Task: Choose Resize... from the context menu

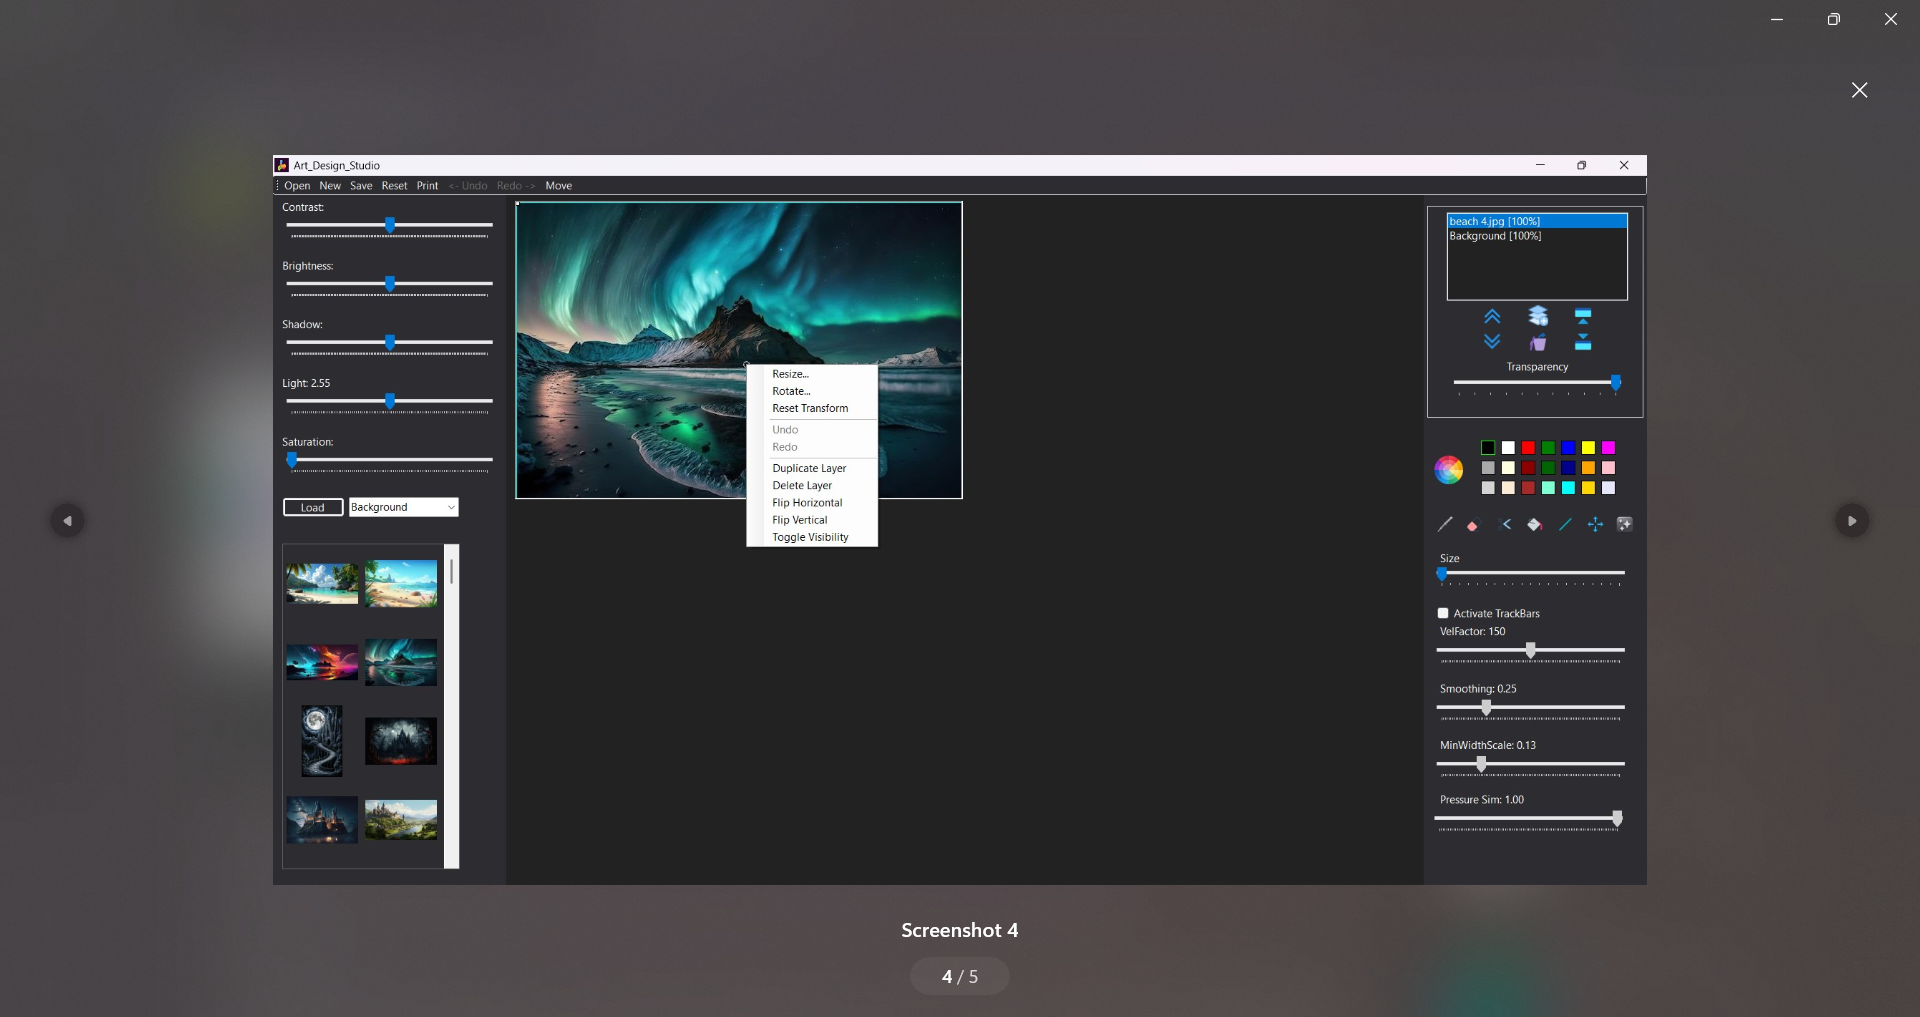Action: (x=812, y=374)
